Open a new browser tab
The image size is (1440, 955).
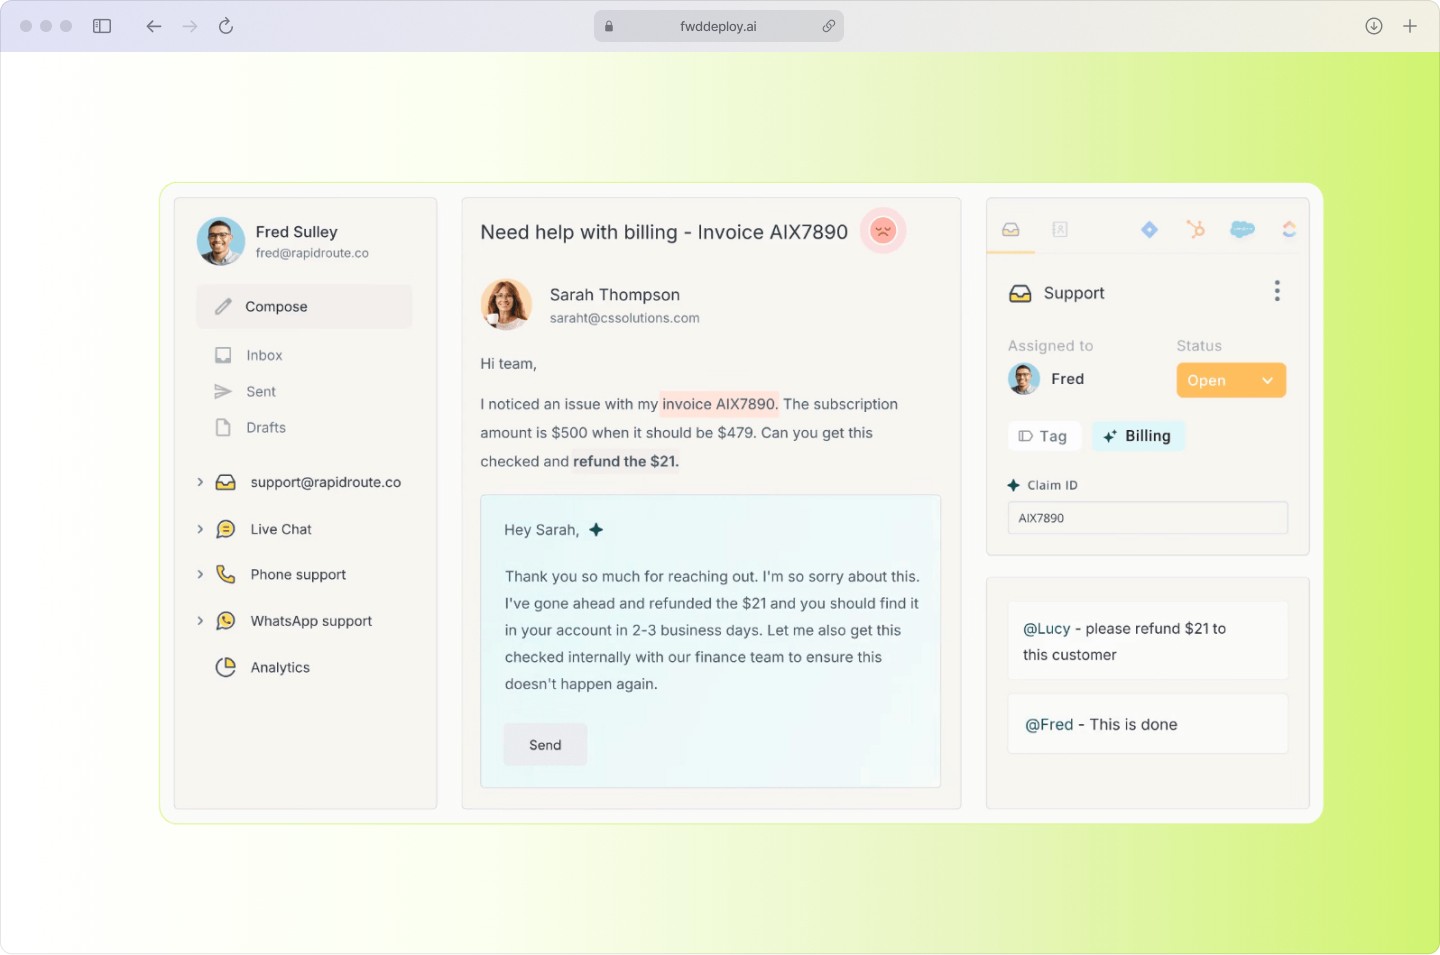[1410, 26]
